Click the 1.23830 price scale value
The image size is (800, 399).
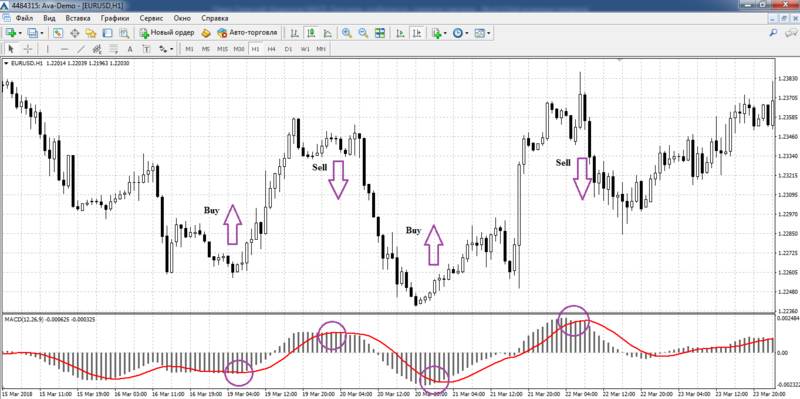[x=787, y=79]
